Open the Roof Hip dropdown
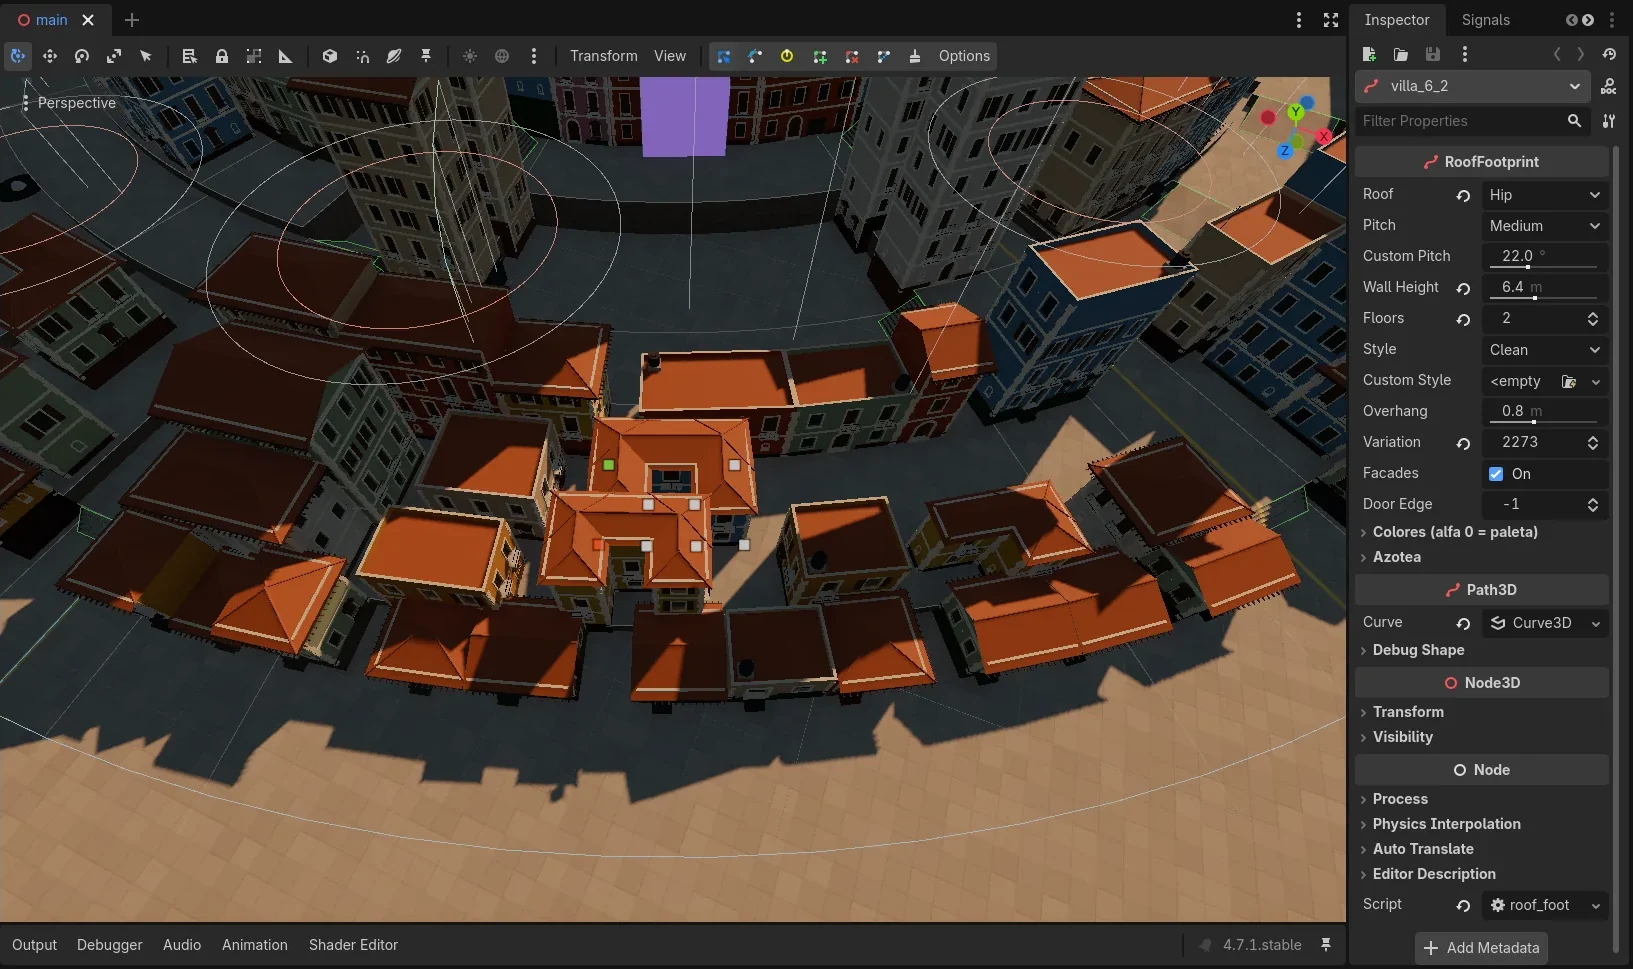The height and width of the screenshot is (969, 1633). (x=1545, y=195)
